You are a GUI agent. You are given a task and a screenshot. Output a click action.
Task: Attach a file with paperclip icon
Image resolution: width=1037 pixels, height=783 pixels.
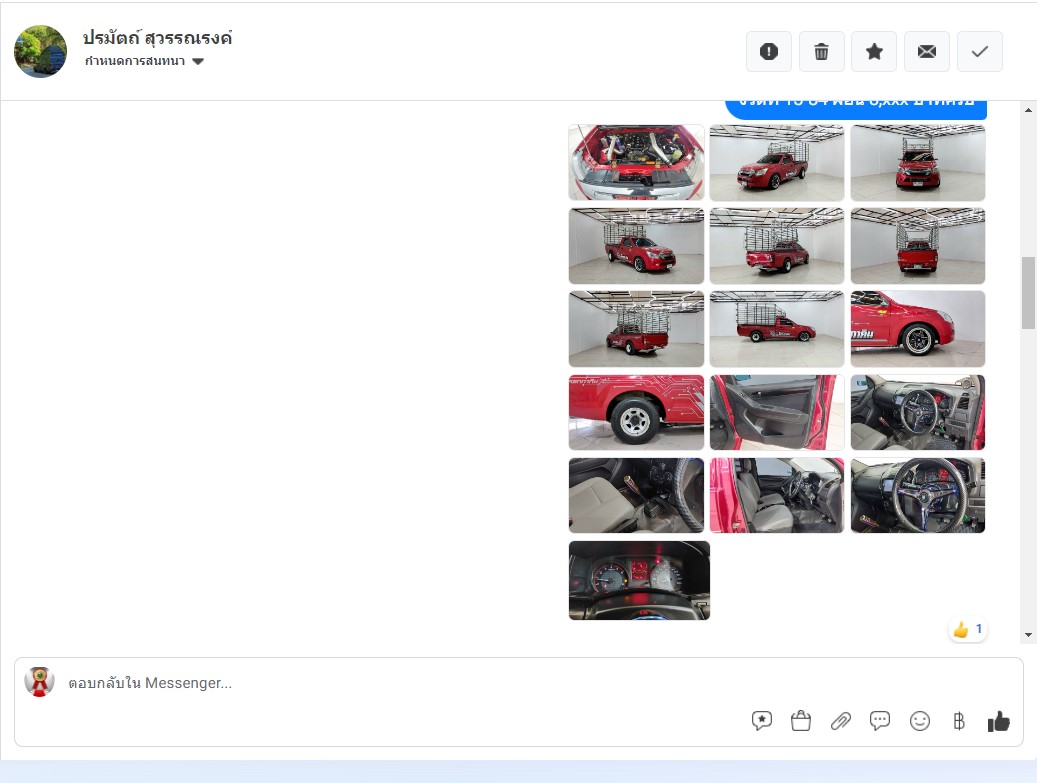pos(841,721)
